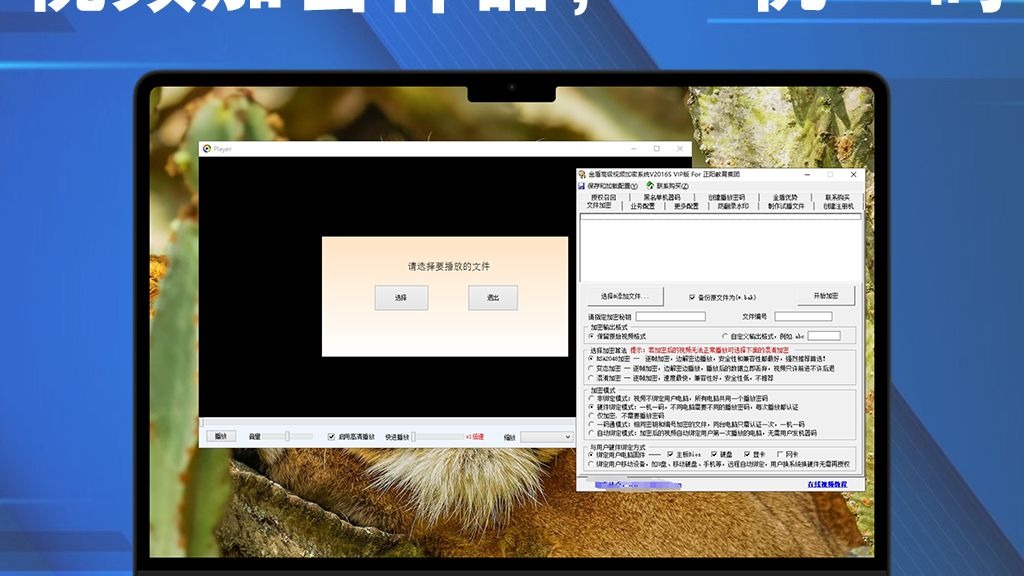Choose the 非绑定模式 unbound mode option
This screenshot has height=576, width=1024.
click(x=589, y=396)
